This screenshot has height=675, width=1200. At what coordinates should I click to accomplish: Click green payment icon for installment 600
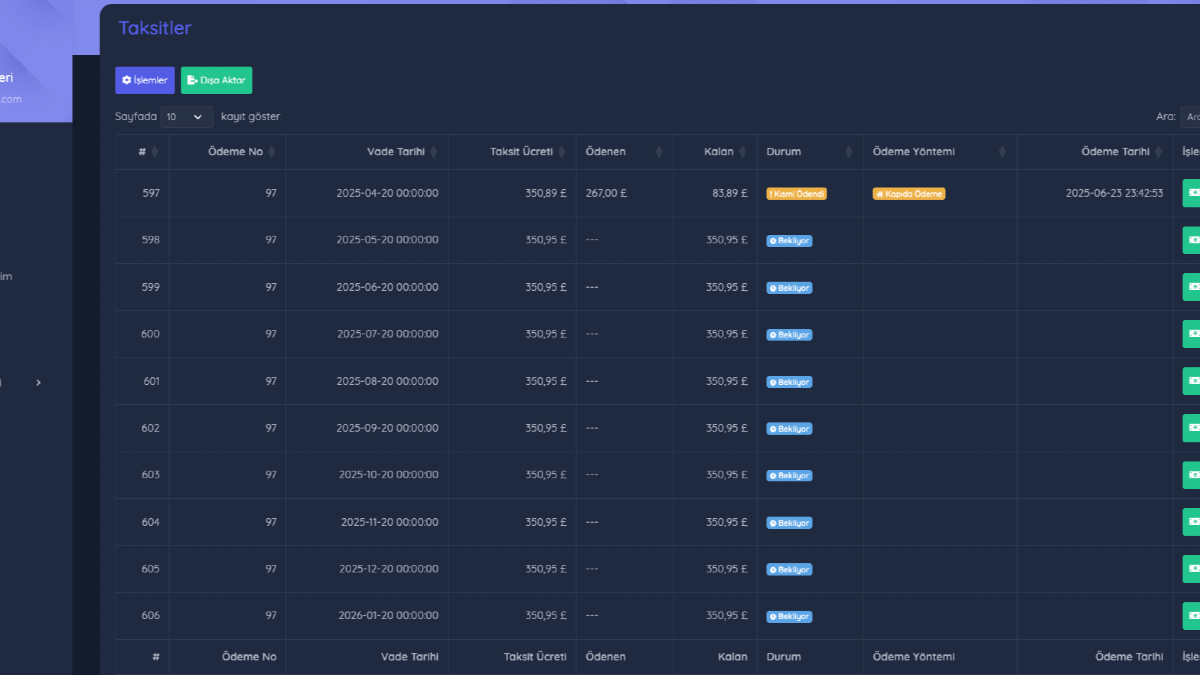1191,334
